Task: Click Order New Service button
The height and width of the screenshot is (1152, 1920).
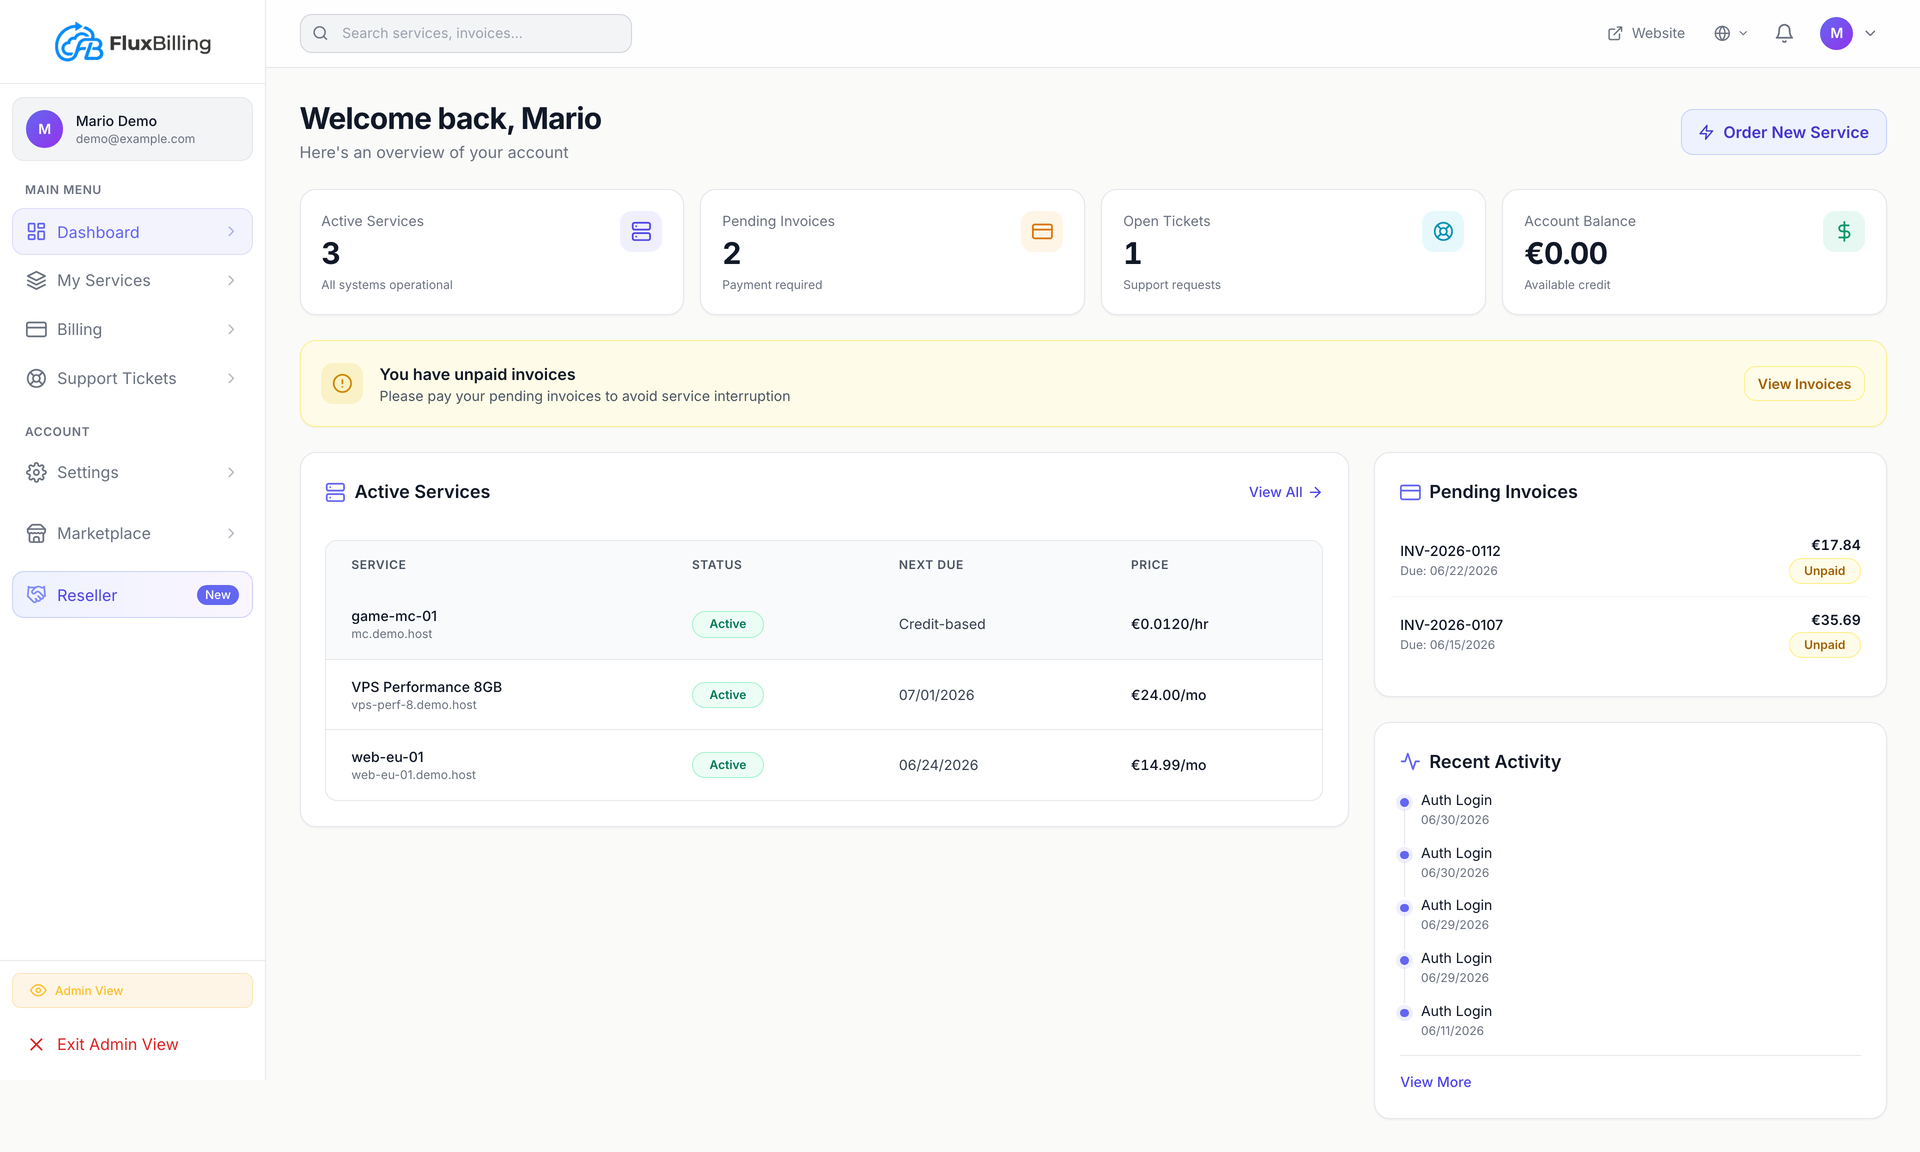Action: (1784, 132)
